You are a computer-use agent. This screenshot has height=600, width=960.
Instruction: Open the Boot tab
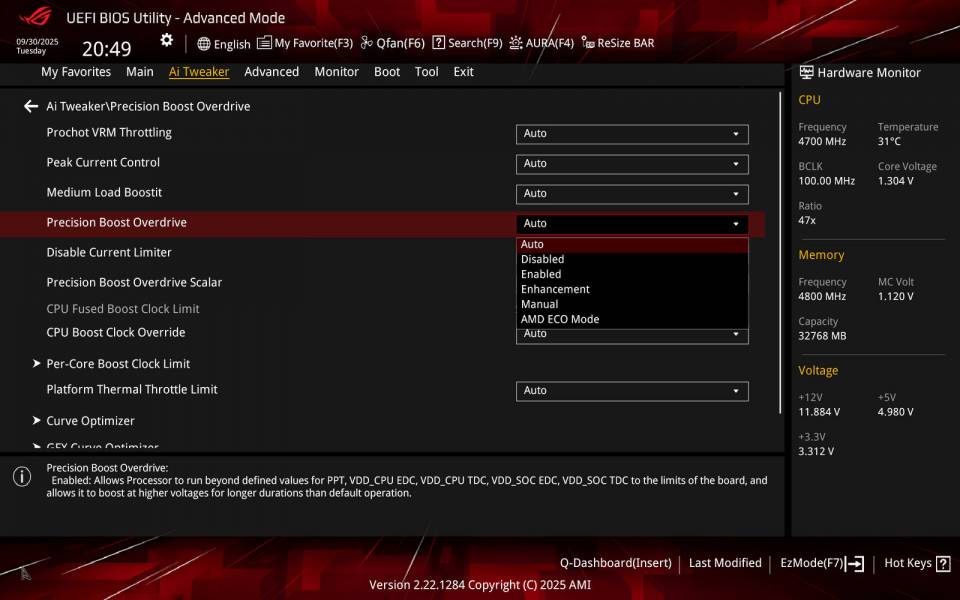(387, 71)
